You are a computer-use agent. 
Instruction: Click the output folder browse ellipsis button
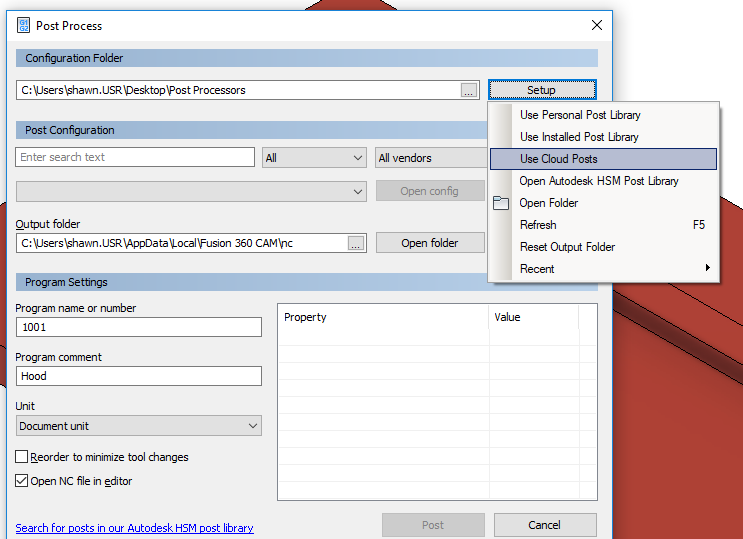pos(356,243)
